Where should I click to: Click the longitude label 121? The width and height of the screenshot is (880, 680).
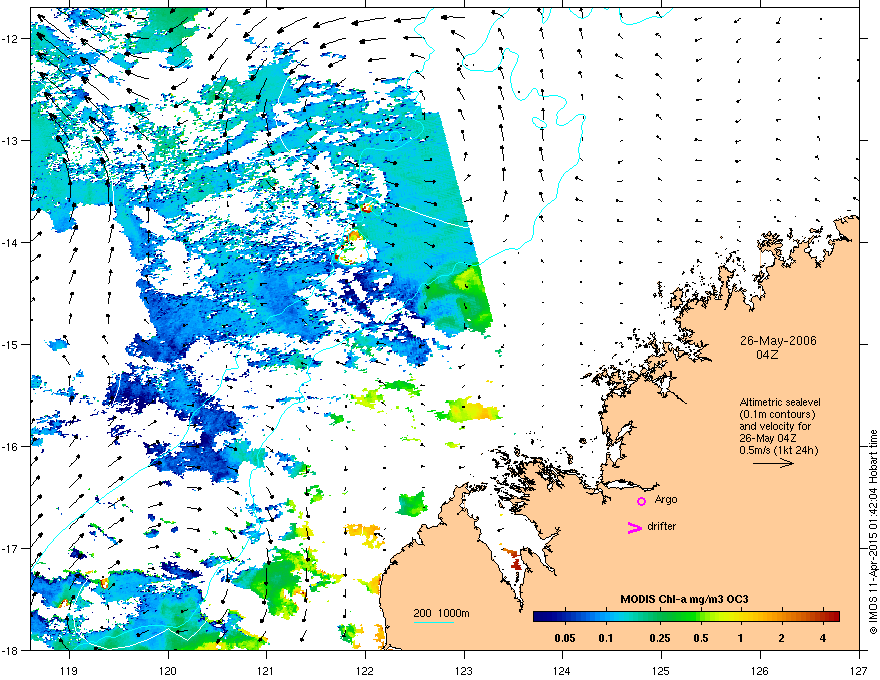[x=267, y=670]
